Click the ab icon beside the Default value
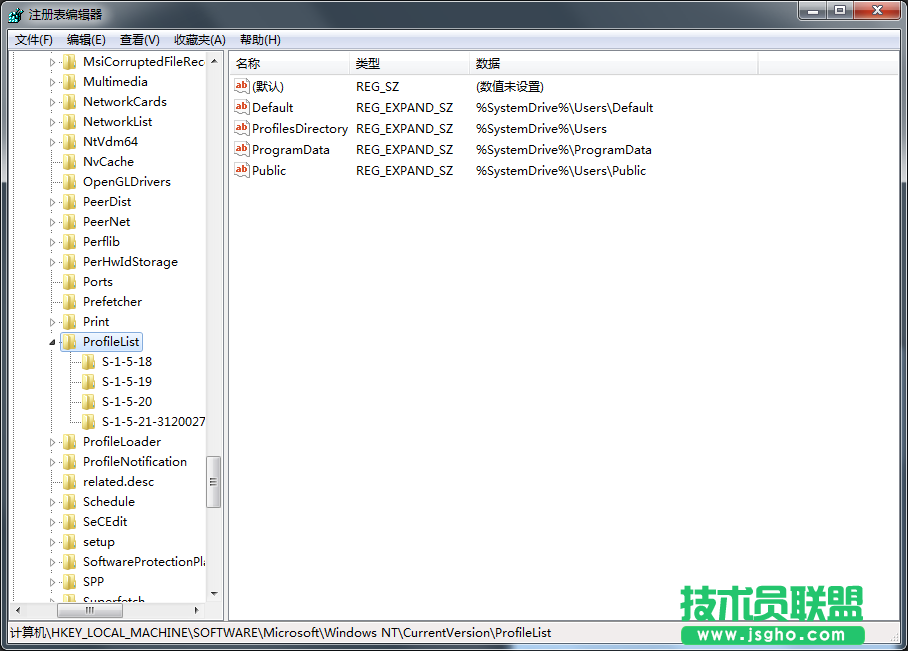 pos(241,107)
